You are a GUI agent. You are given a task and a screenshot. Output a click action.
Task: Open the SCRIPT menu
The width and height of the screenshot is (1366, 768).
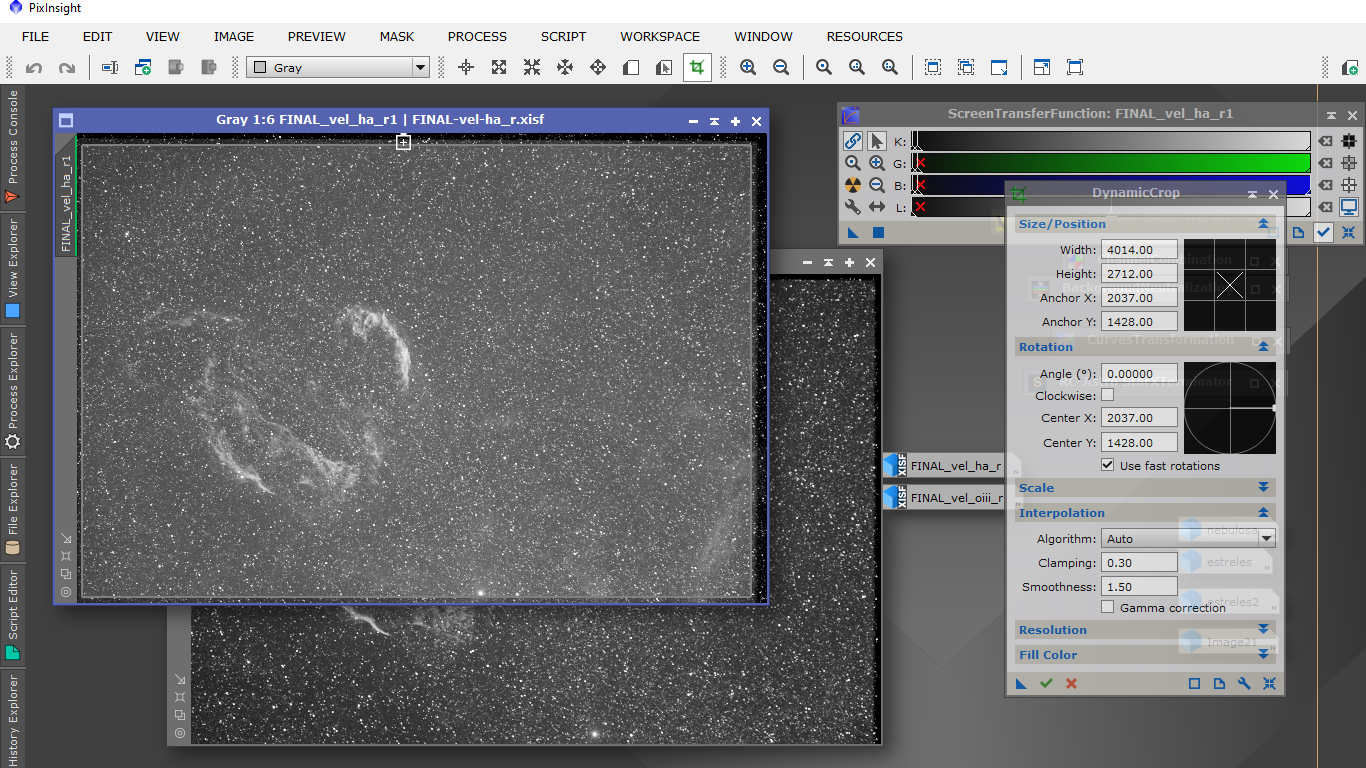pos(564,36)
